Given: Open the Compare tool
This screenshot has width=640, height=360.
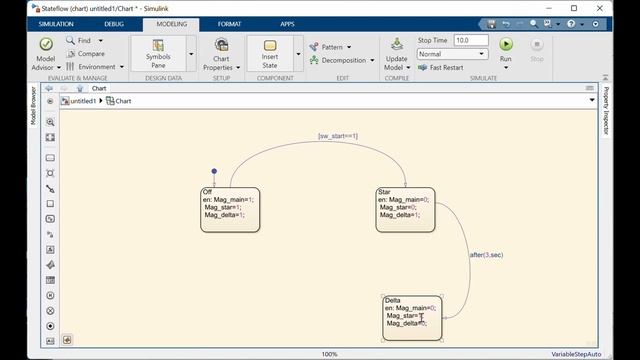Looking at the screenshot, I should 85,54.
